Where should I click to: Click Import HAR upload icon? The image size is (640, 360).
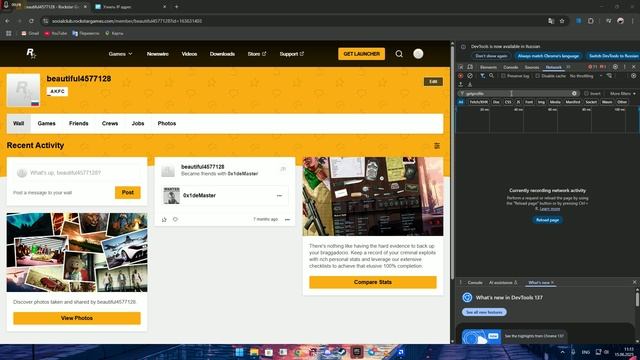[461, 84]
